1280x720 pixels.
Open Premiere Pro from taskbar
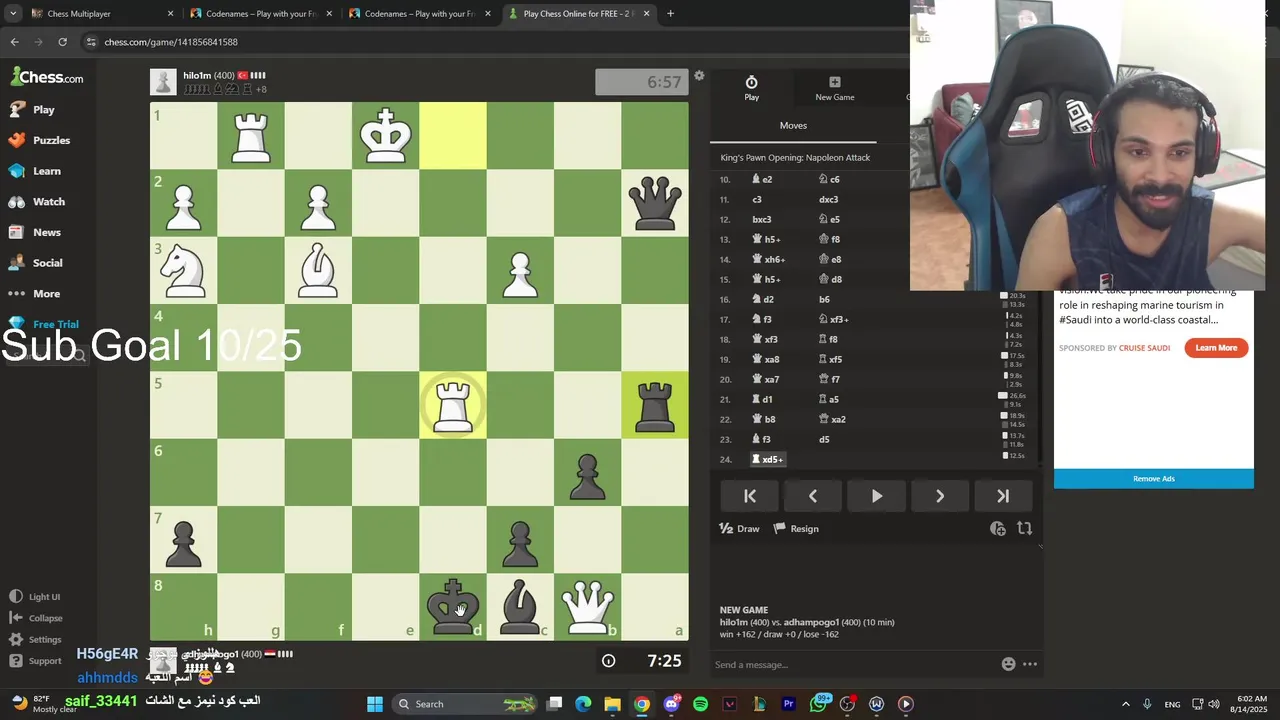coord(788,704)
